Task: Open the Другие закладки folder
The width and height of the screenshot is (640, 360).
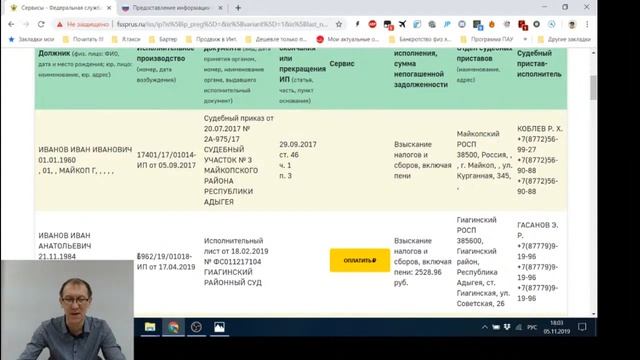Action: click(564, 39)
